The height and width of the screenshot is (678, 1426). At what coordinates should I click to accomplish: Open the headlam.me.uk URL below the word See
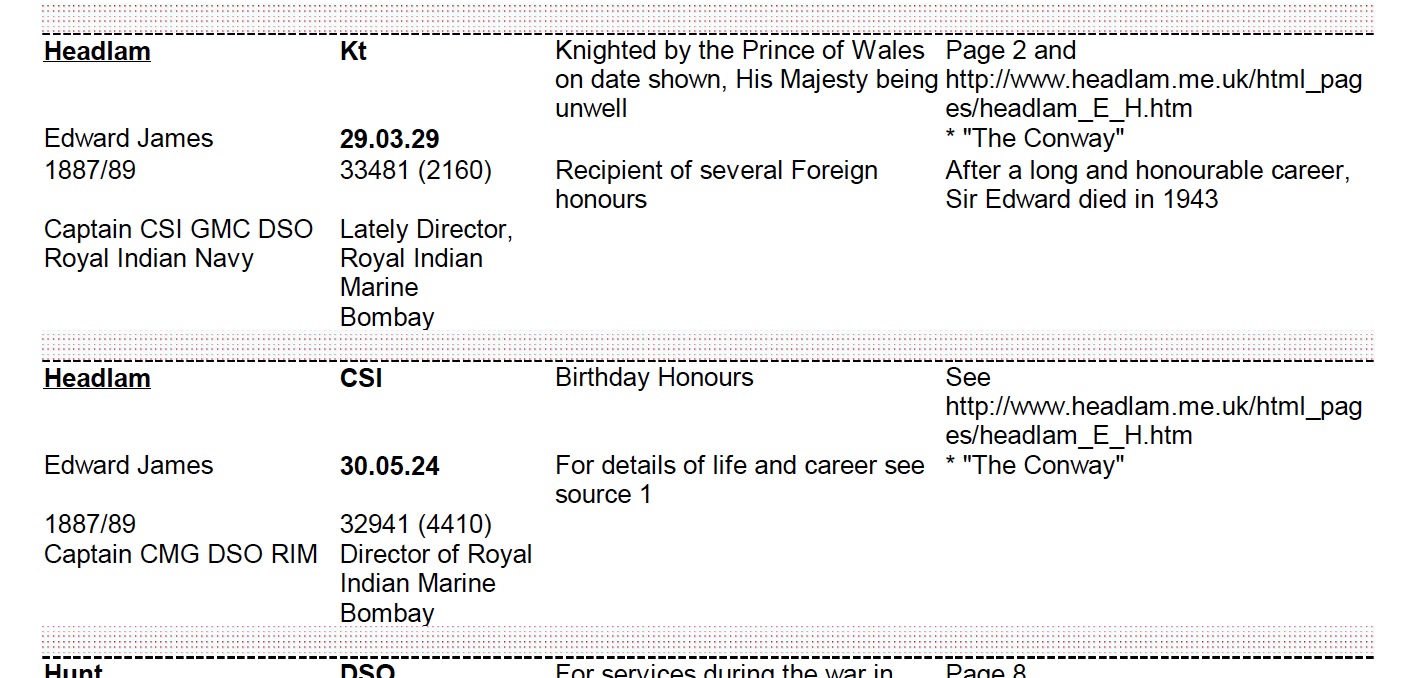click(1153, 421)
